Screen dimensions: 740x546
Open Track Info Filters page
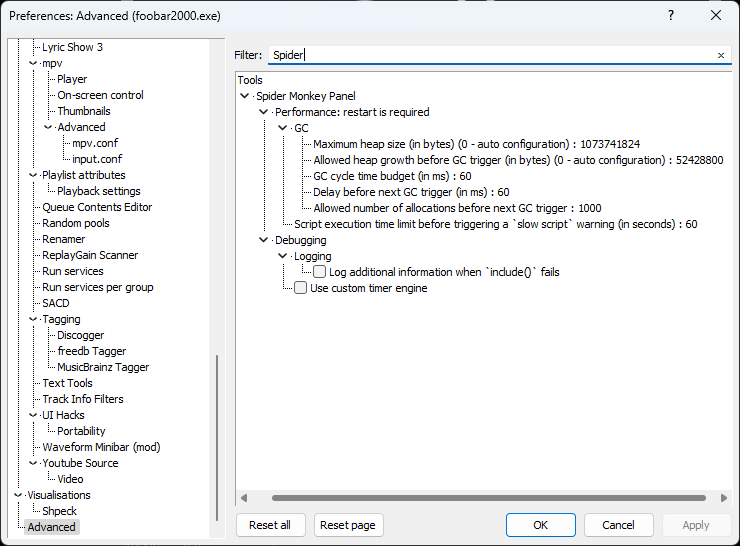[x=83, y=399]
